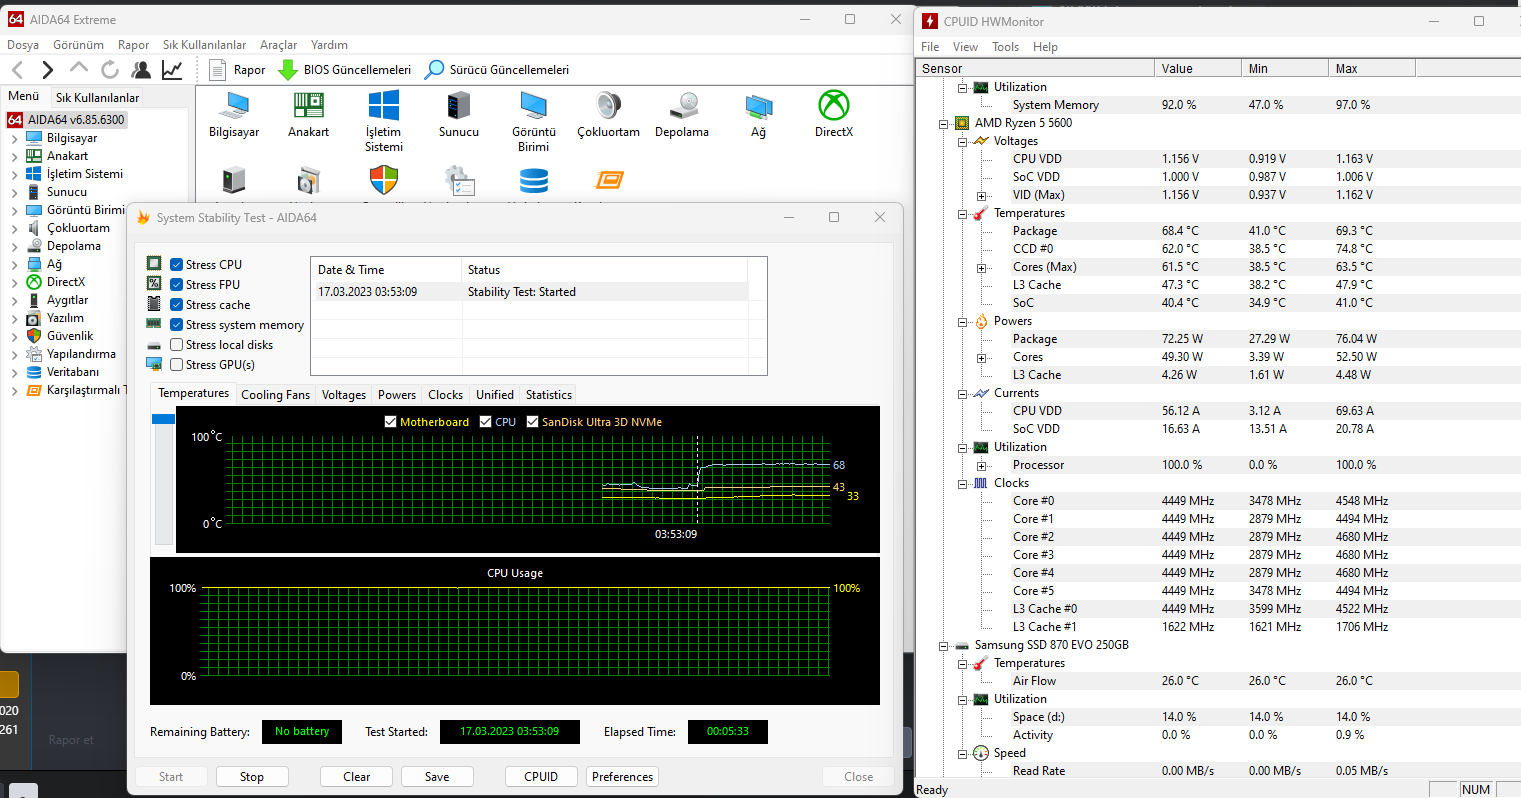Uncheck Stress FPU

point(176,285)
